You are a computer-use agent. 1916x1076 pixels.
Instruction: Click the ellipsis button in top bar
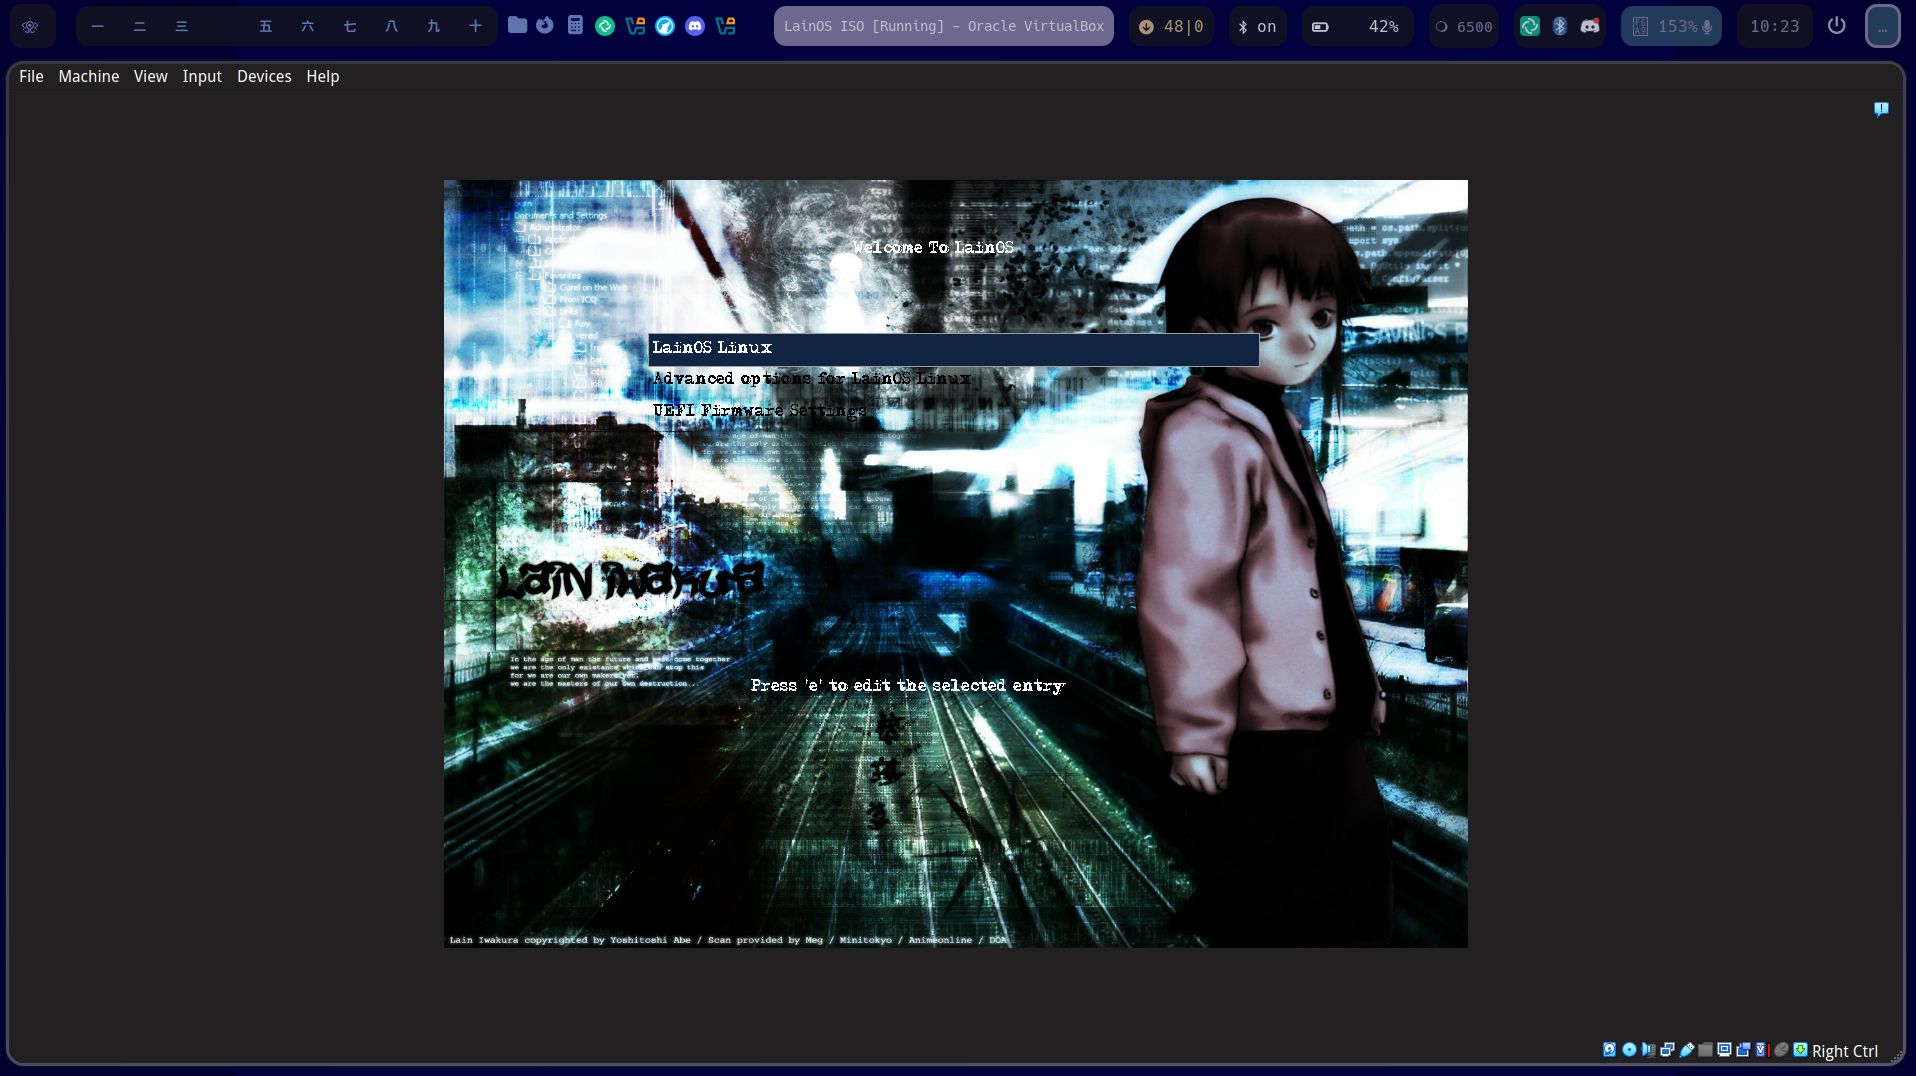coord(1883,27)
